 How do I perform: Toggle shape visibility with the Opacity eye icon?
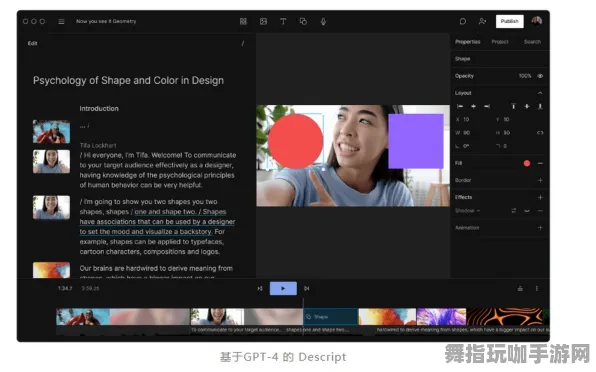tap(540, 76)
